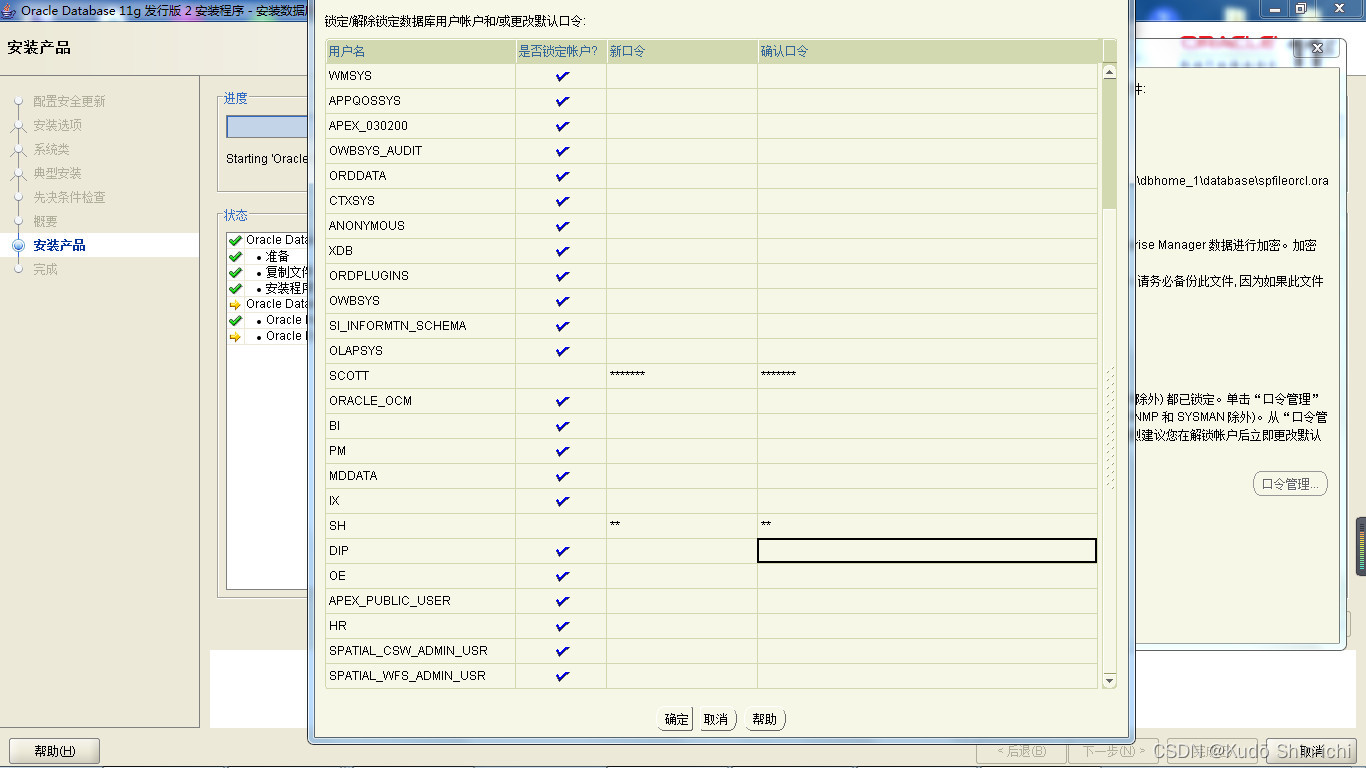The width and height of the screenshot is (1366, 768).
Task: Click scrollbar down arrow in account table
Action: click(x=1109, y=681)
